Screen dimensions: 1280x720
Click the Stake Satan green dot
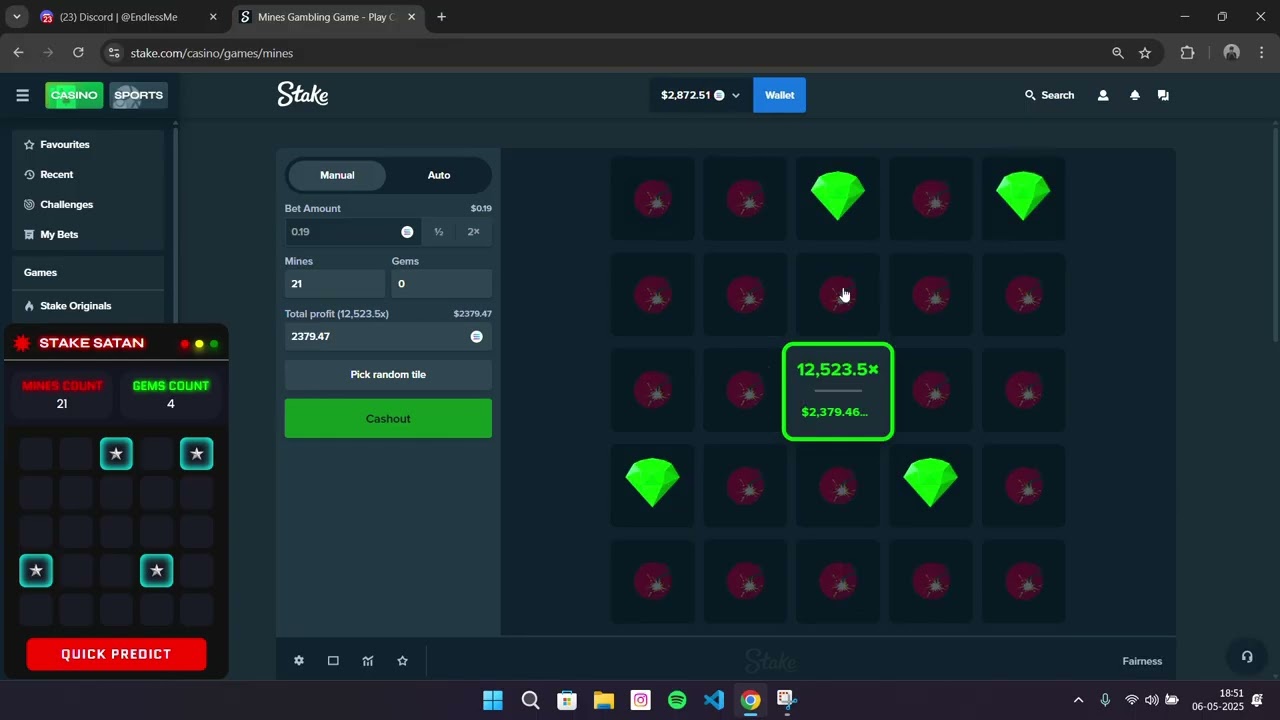214,344
